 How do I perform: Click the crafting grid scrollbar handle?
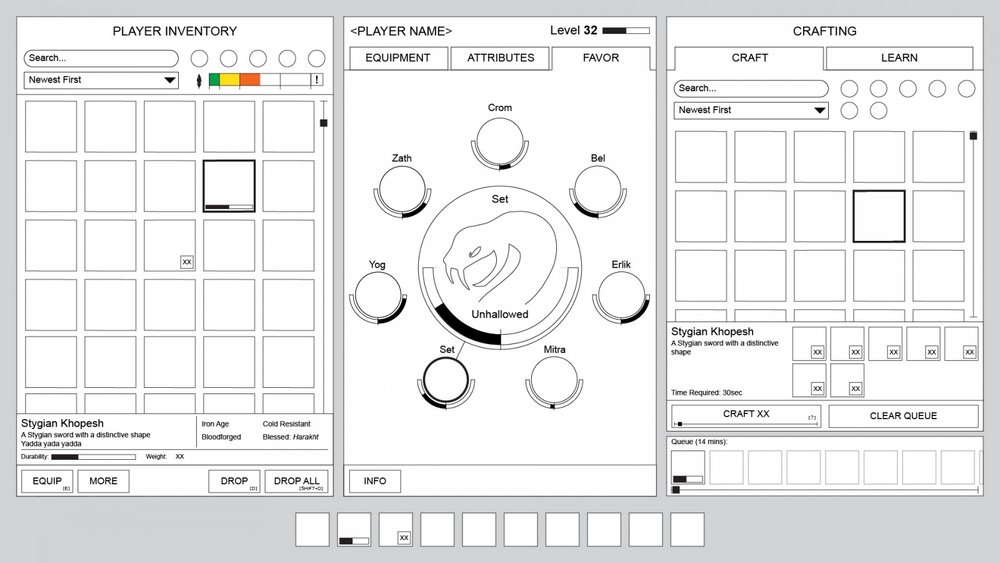pos(973,136)
